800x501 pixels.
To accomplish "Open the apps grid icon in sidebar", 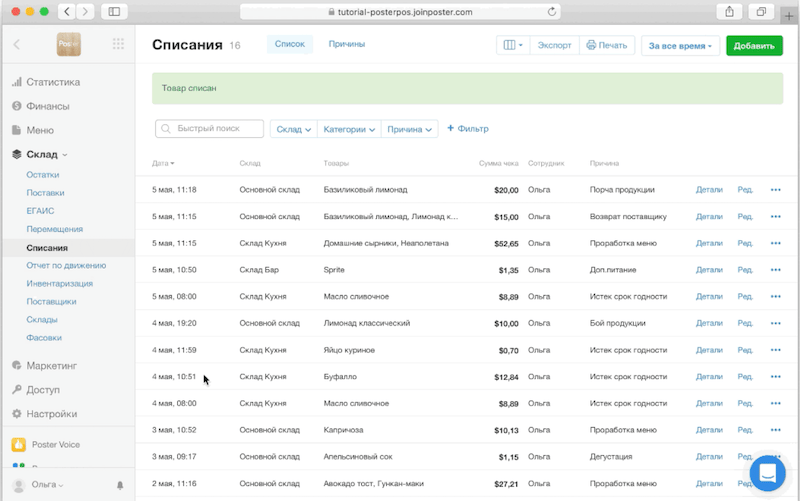I will click(119, 45).
